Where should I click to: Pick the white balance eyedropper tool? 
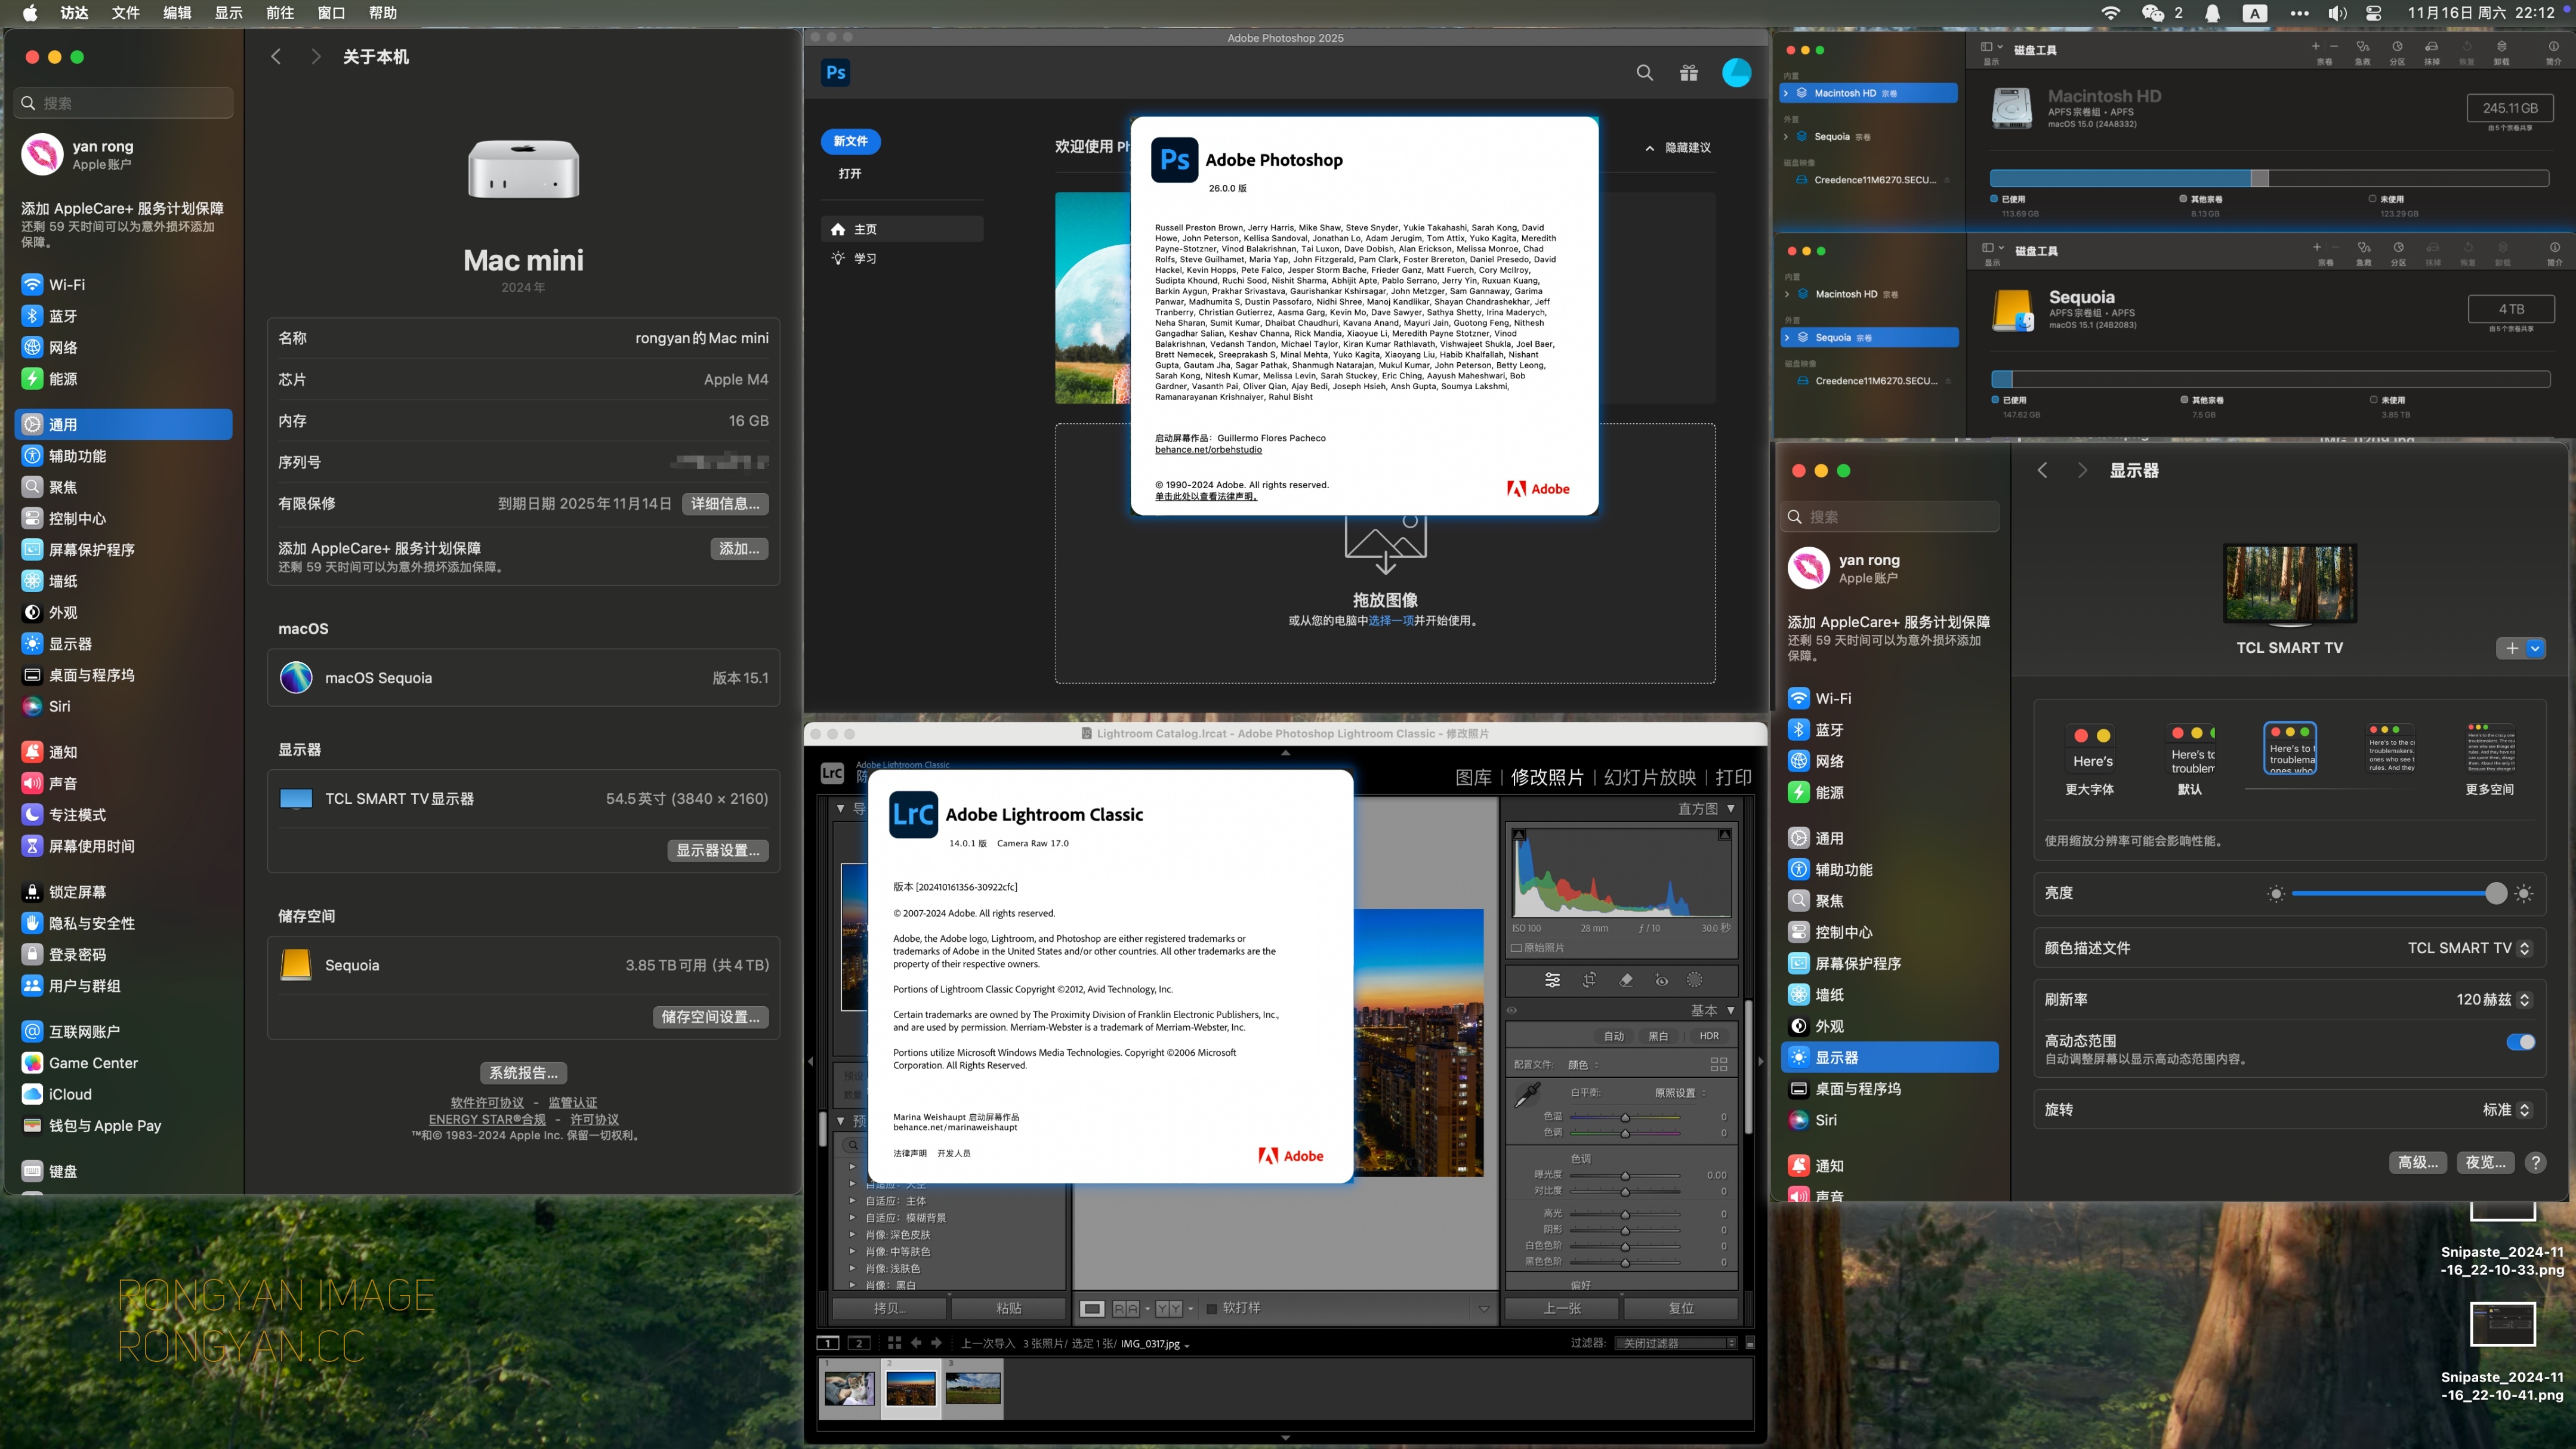tap(1527, 1095)
